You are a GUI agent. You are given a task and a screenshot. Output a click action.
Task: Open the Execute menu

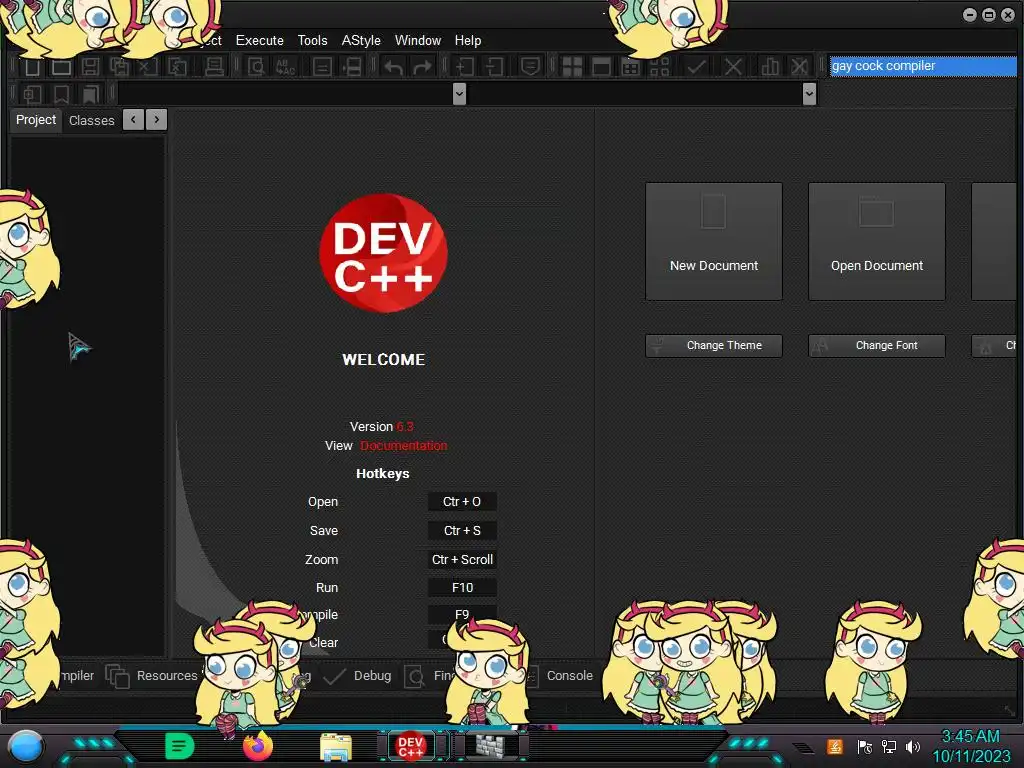[x=259, y=40]
